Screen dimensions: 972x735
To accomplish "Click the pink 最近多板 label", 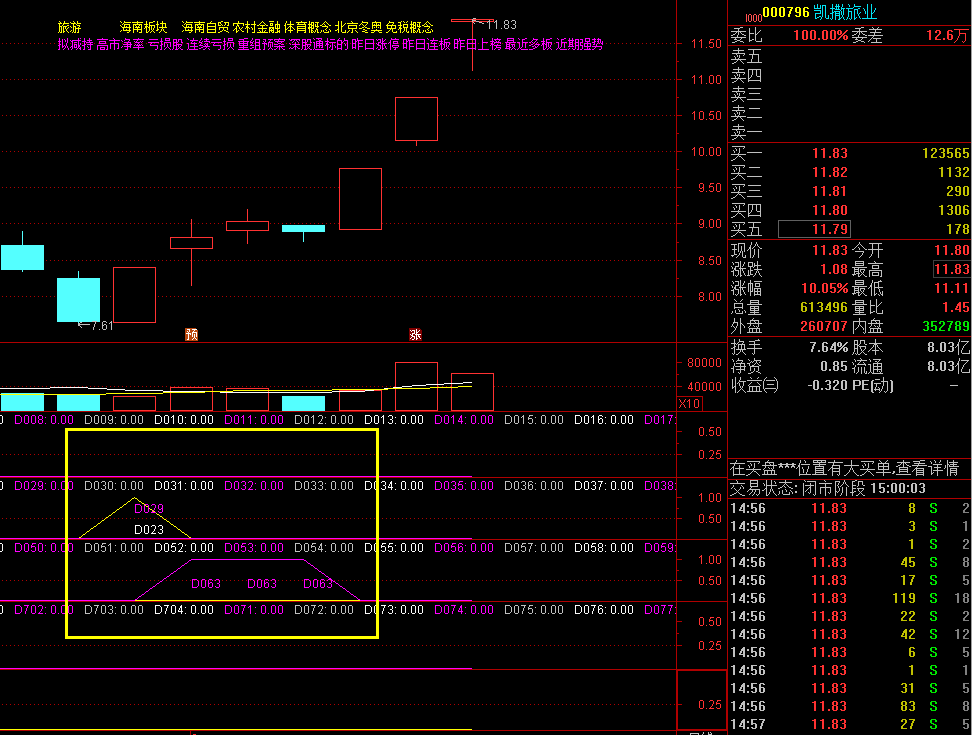I will [528, 45].
